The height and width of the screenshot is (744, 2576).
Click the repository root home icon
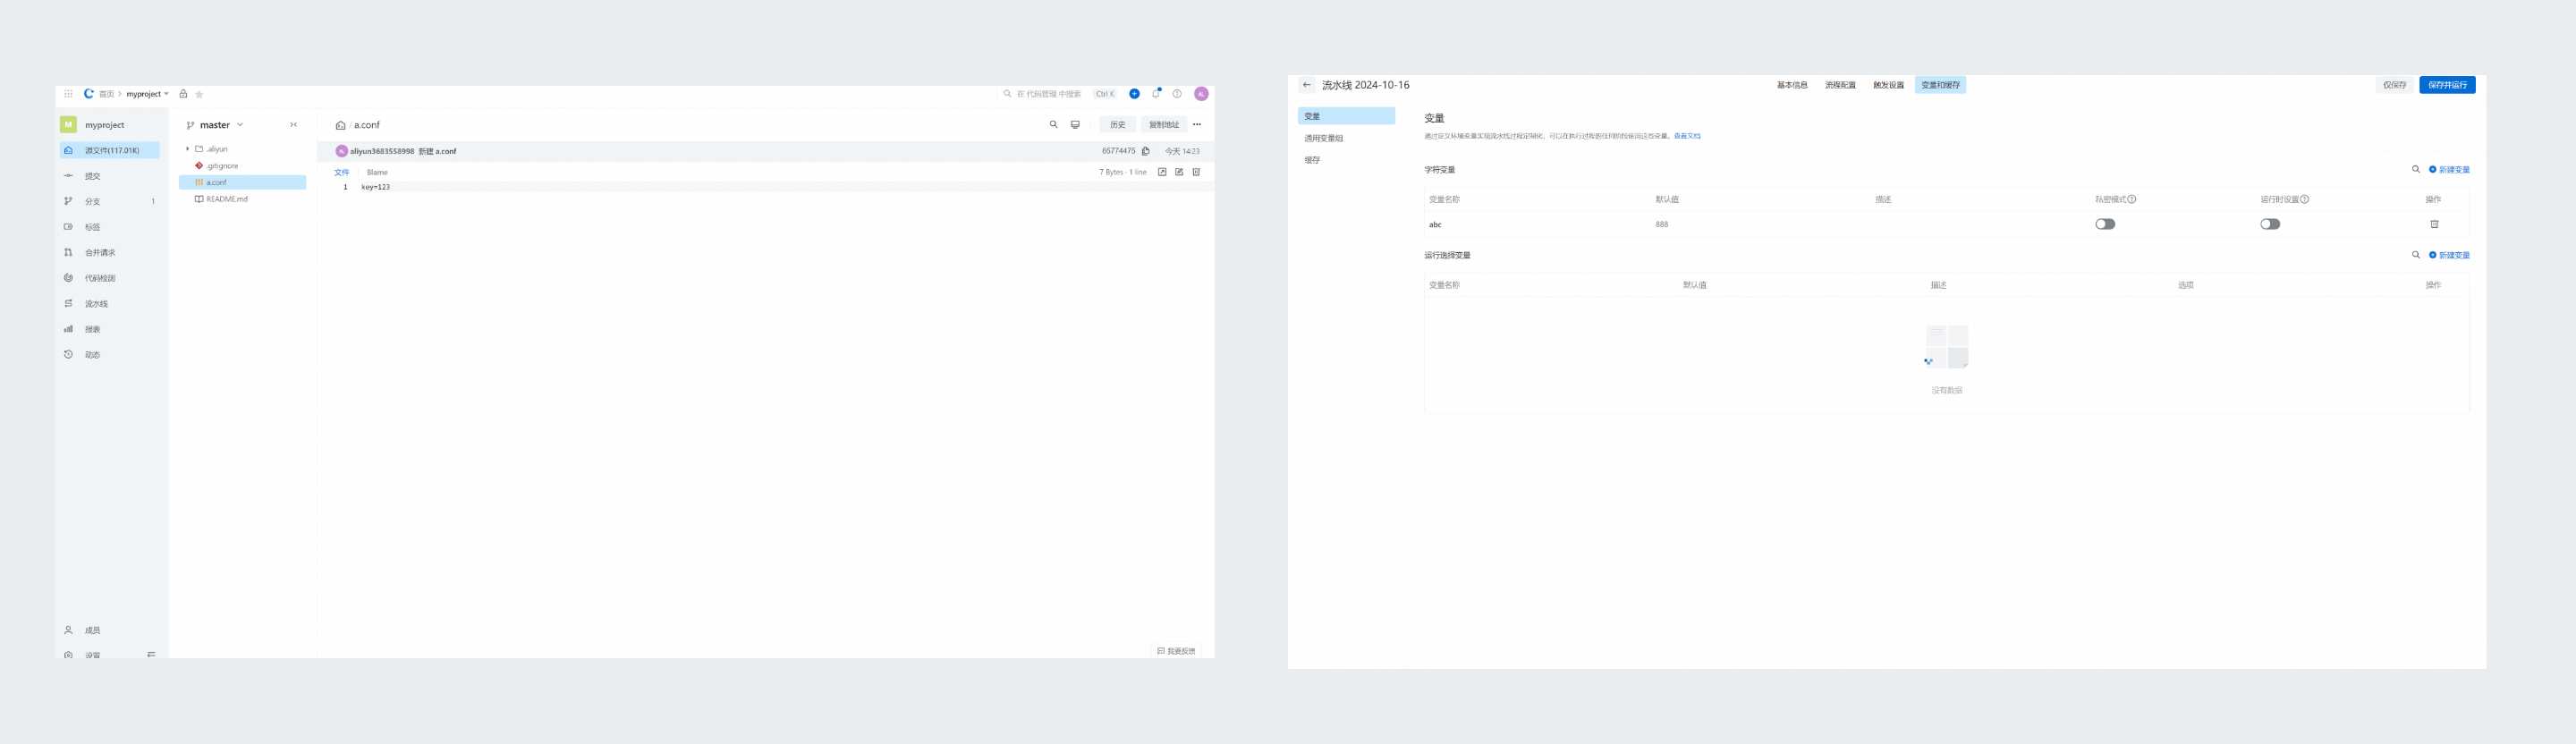341,125
